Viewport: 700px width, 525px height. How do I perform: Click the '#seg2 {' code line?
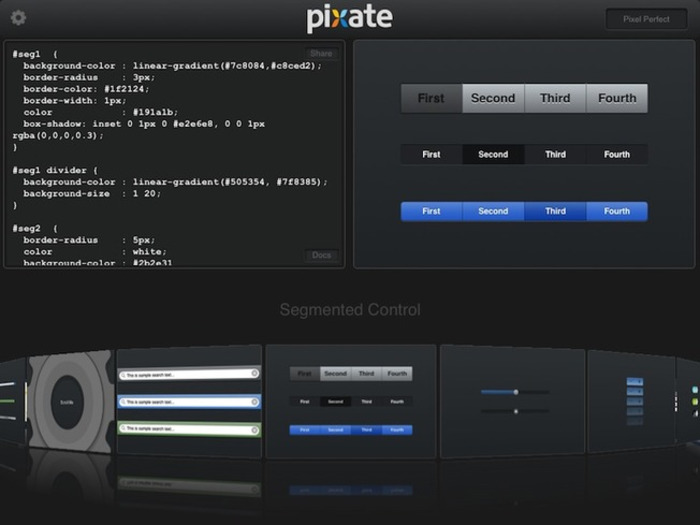(x=35, y=228)
